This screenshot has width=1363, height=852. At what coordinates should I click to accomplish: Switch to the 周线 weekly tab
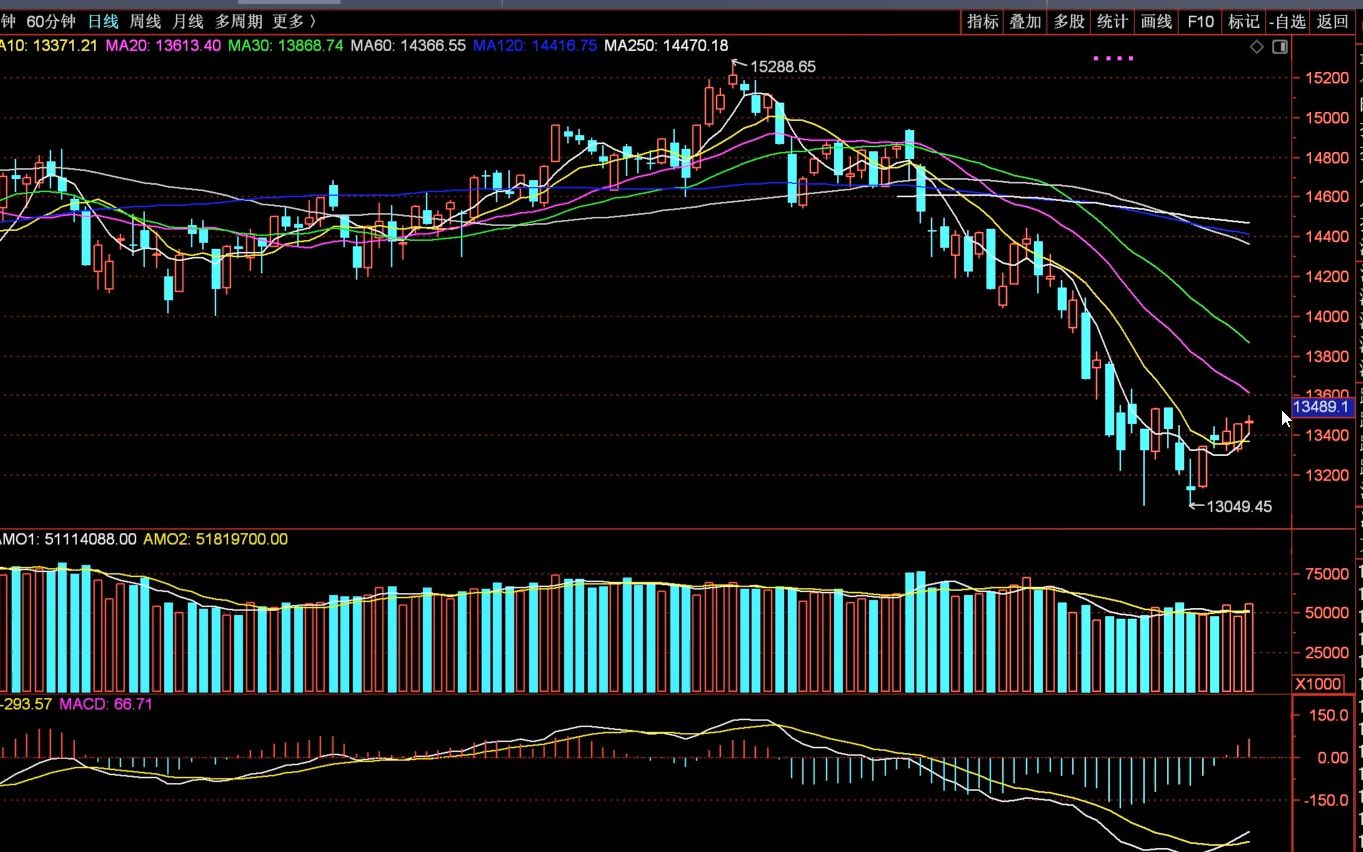[x=145, y=21]
